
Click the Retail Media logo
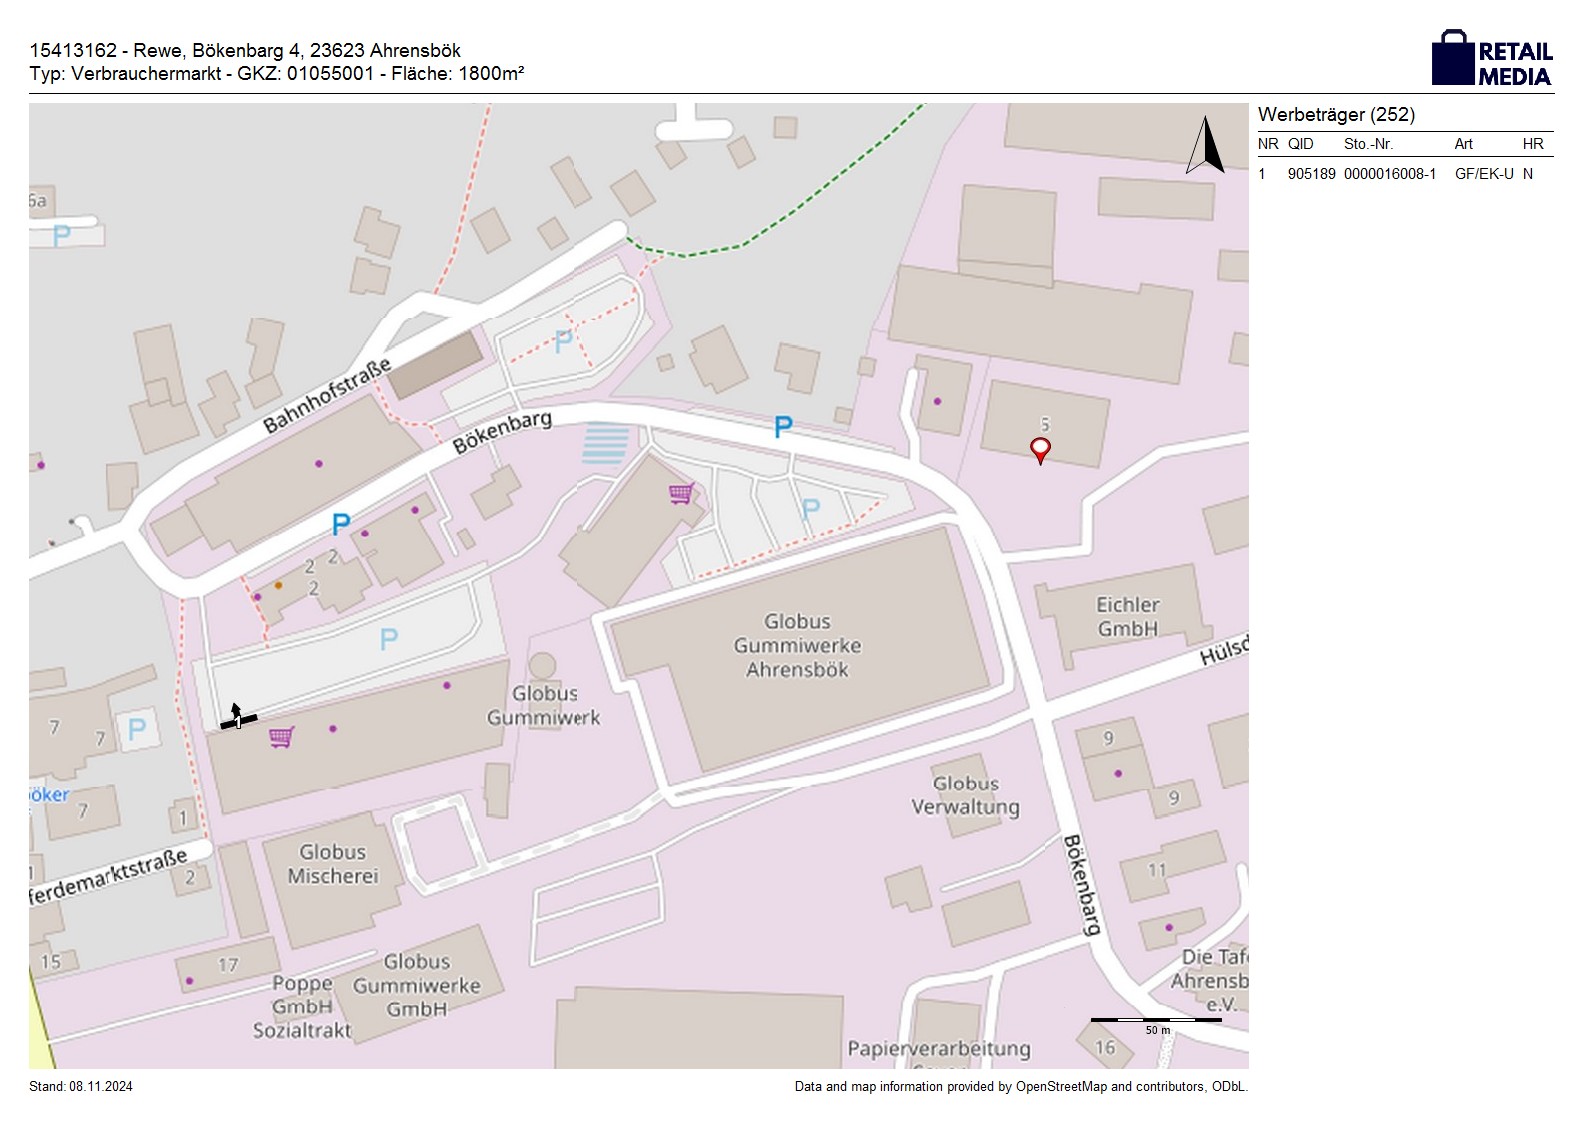(x=1491, y=59)
